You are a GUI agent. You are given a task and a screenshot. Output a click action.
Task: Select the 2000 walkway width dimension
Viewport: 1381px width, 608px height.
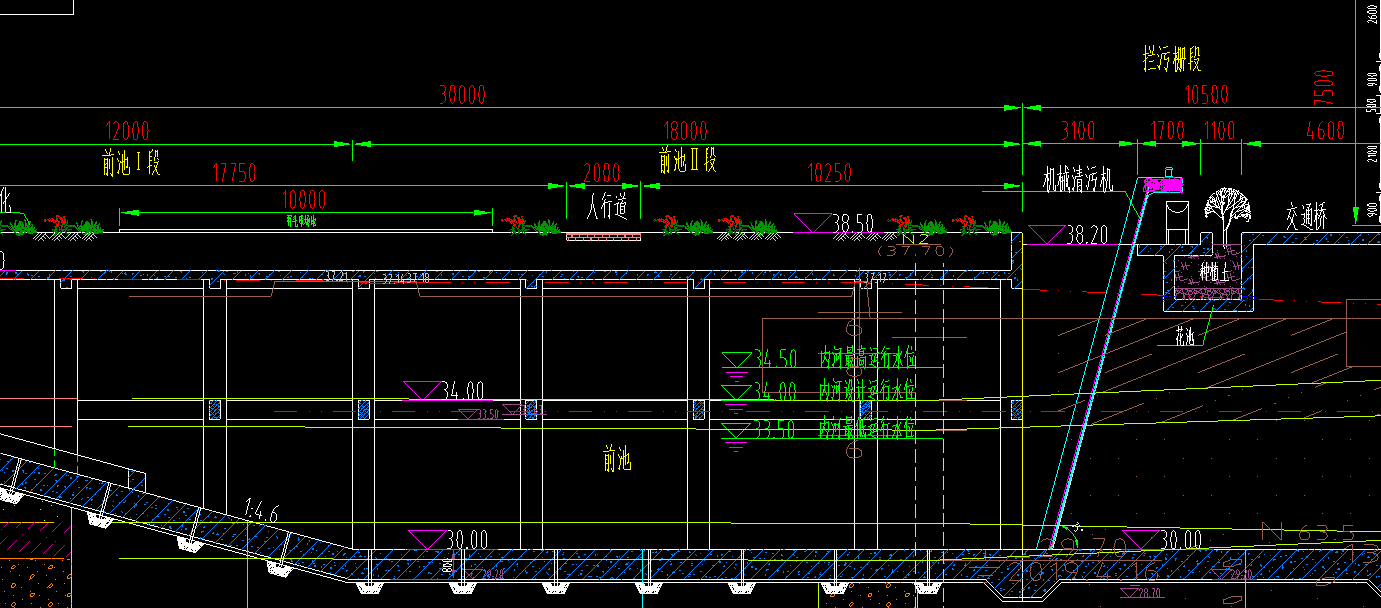click(x=601, y=173)
